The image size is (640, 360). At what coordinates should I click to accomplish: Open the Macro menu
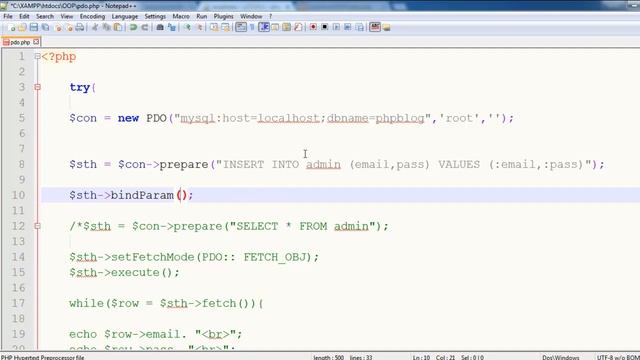point(181,16)
